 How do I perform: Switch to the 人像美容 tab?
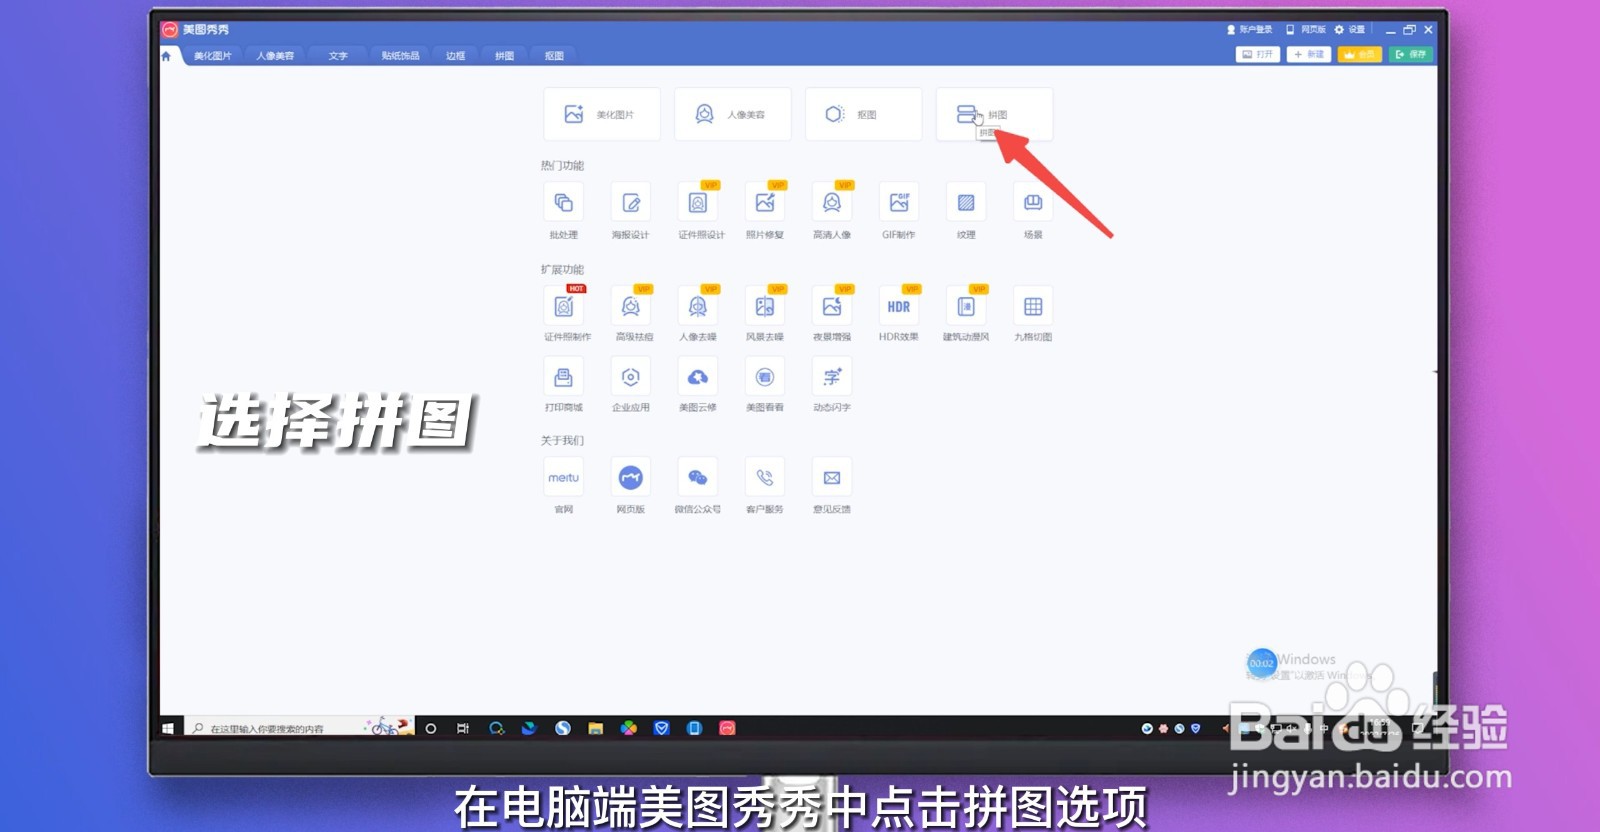click(275, 56)
